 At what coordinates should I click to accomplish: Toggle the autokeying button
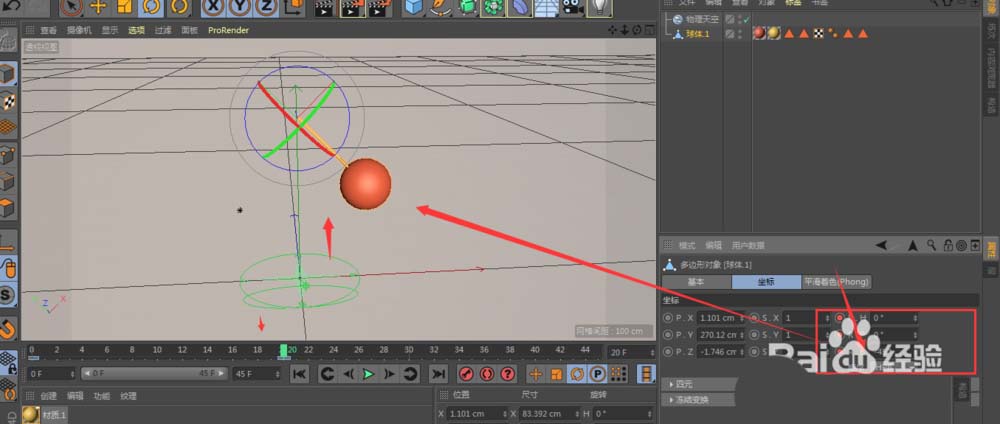[490, 373]
